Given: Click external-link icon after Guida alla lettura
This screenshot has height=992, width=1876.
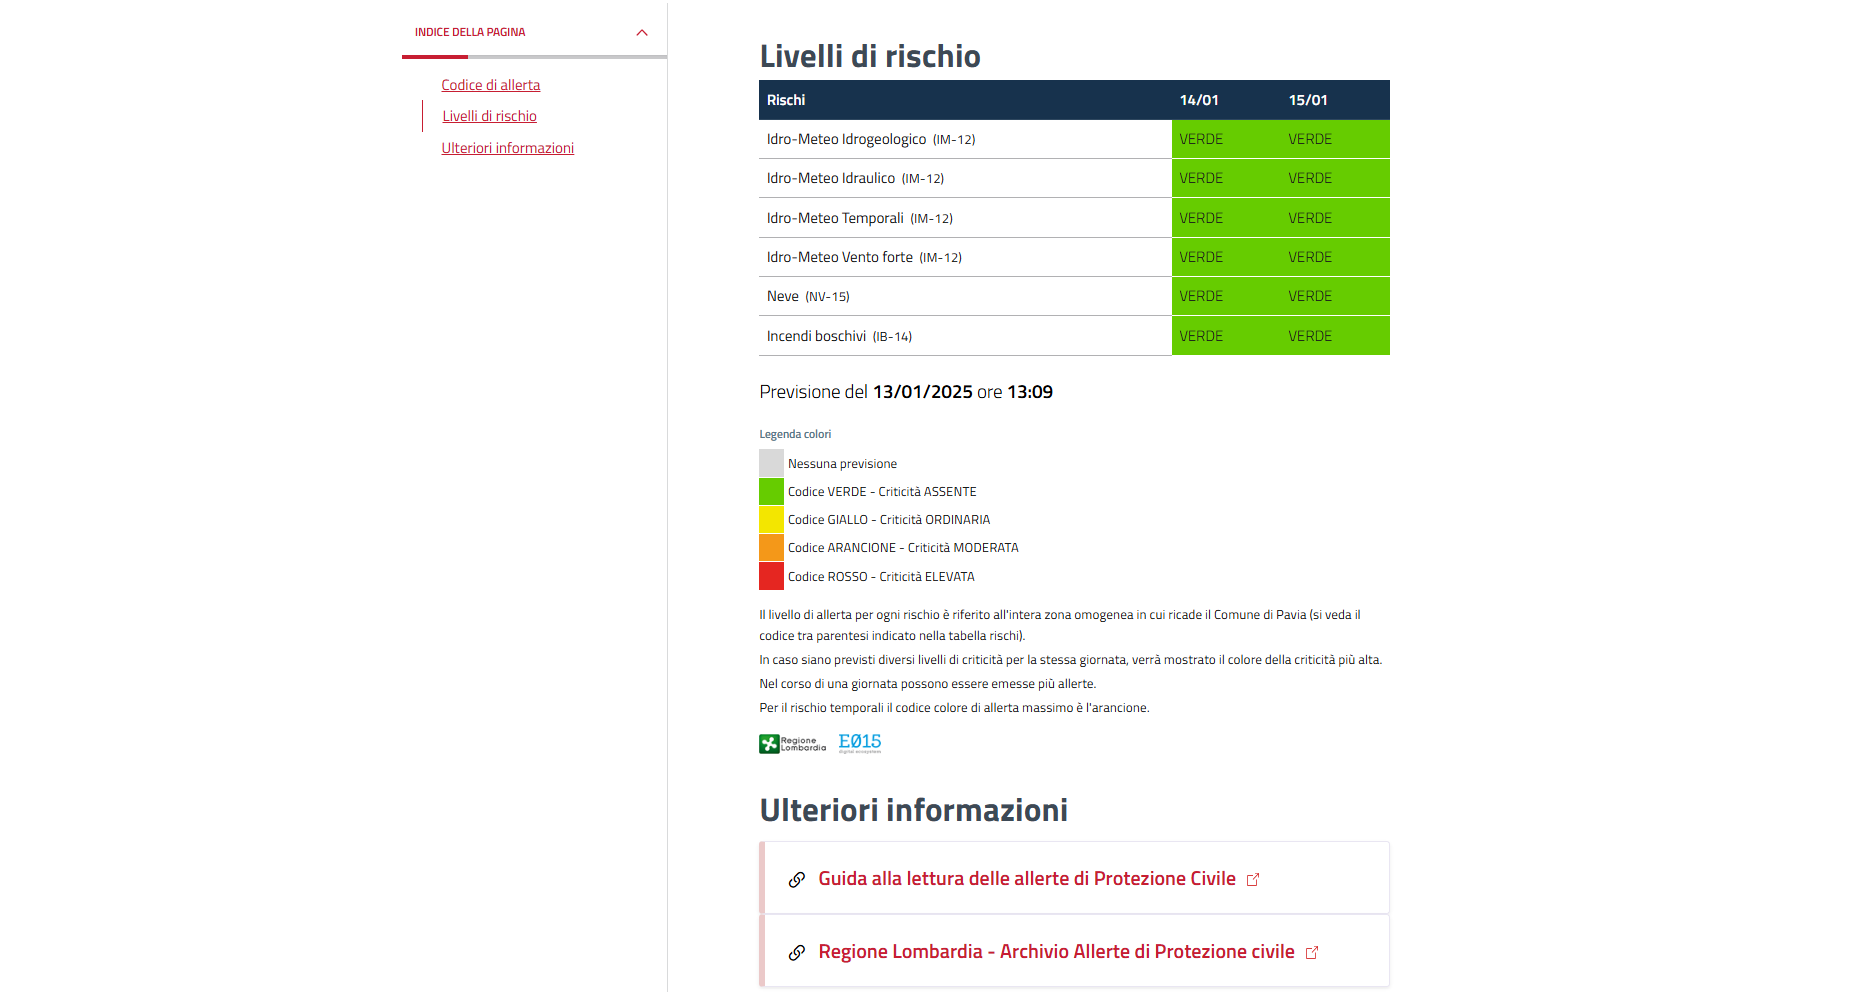Looking at the screenshot, I should point(1253,880).
